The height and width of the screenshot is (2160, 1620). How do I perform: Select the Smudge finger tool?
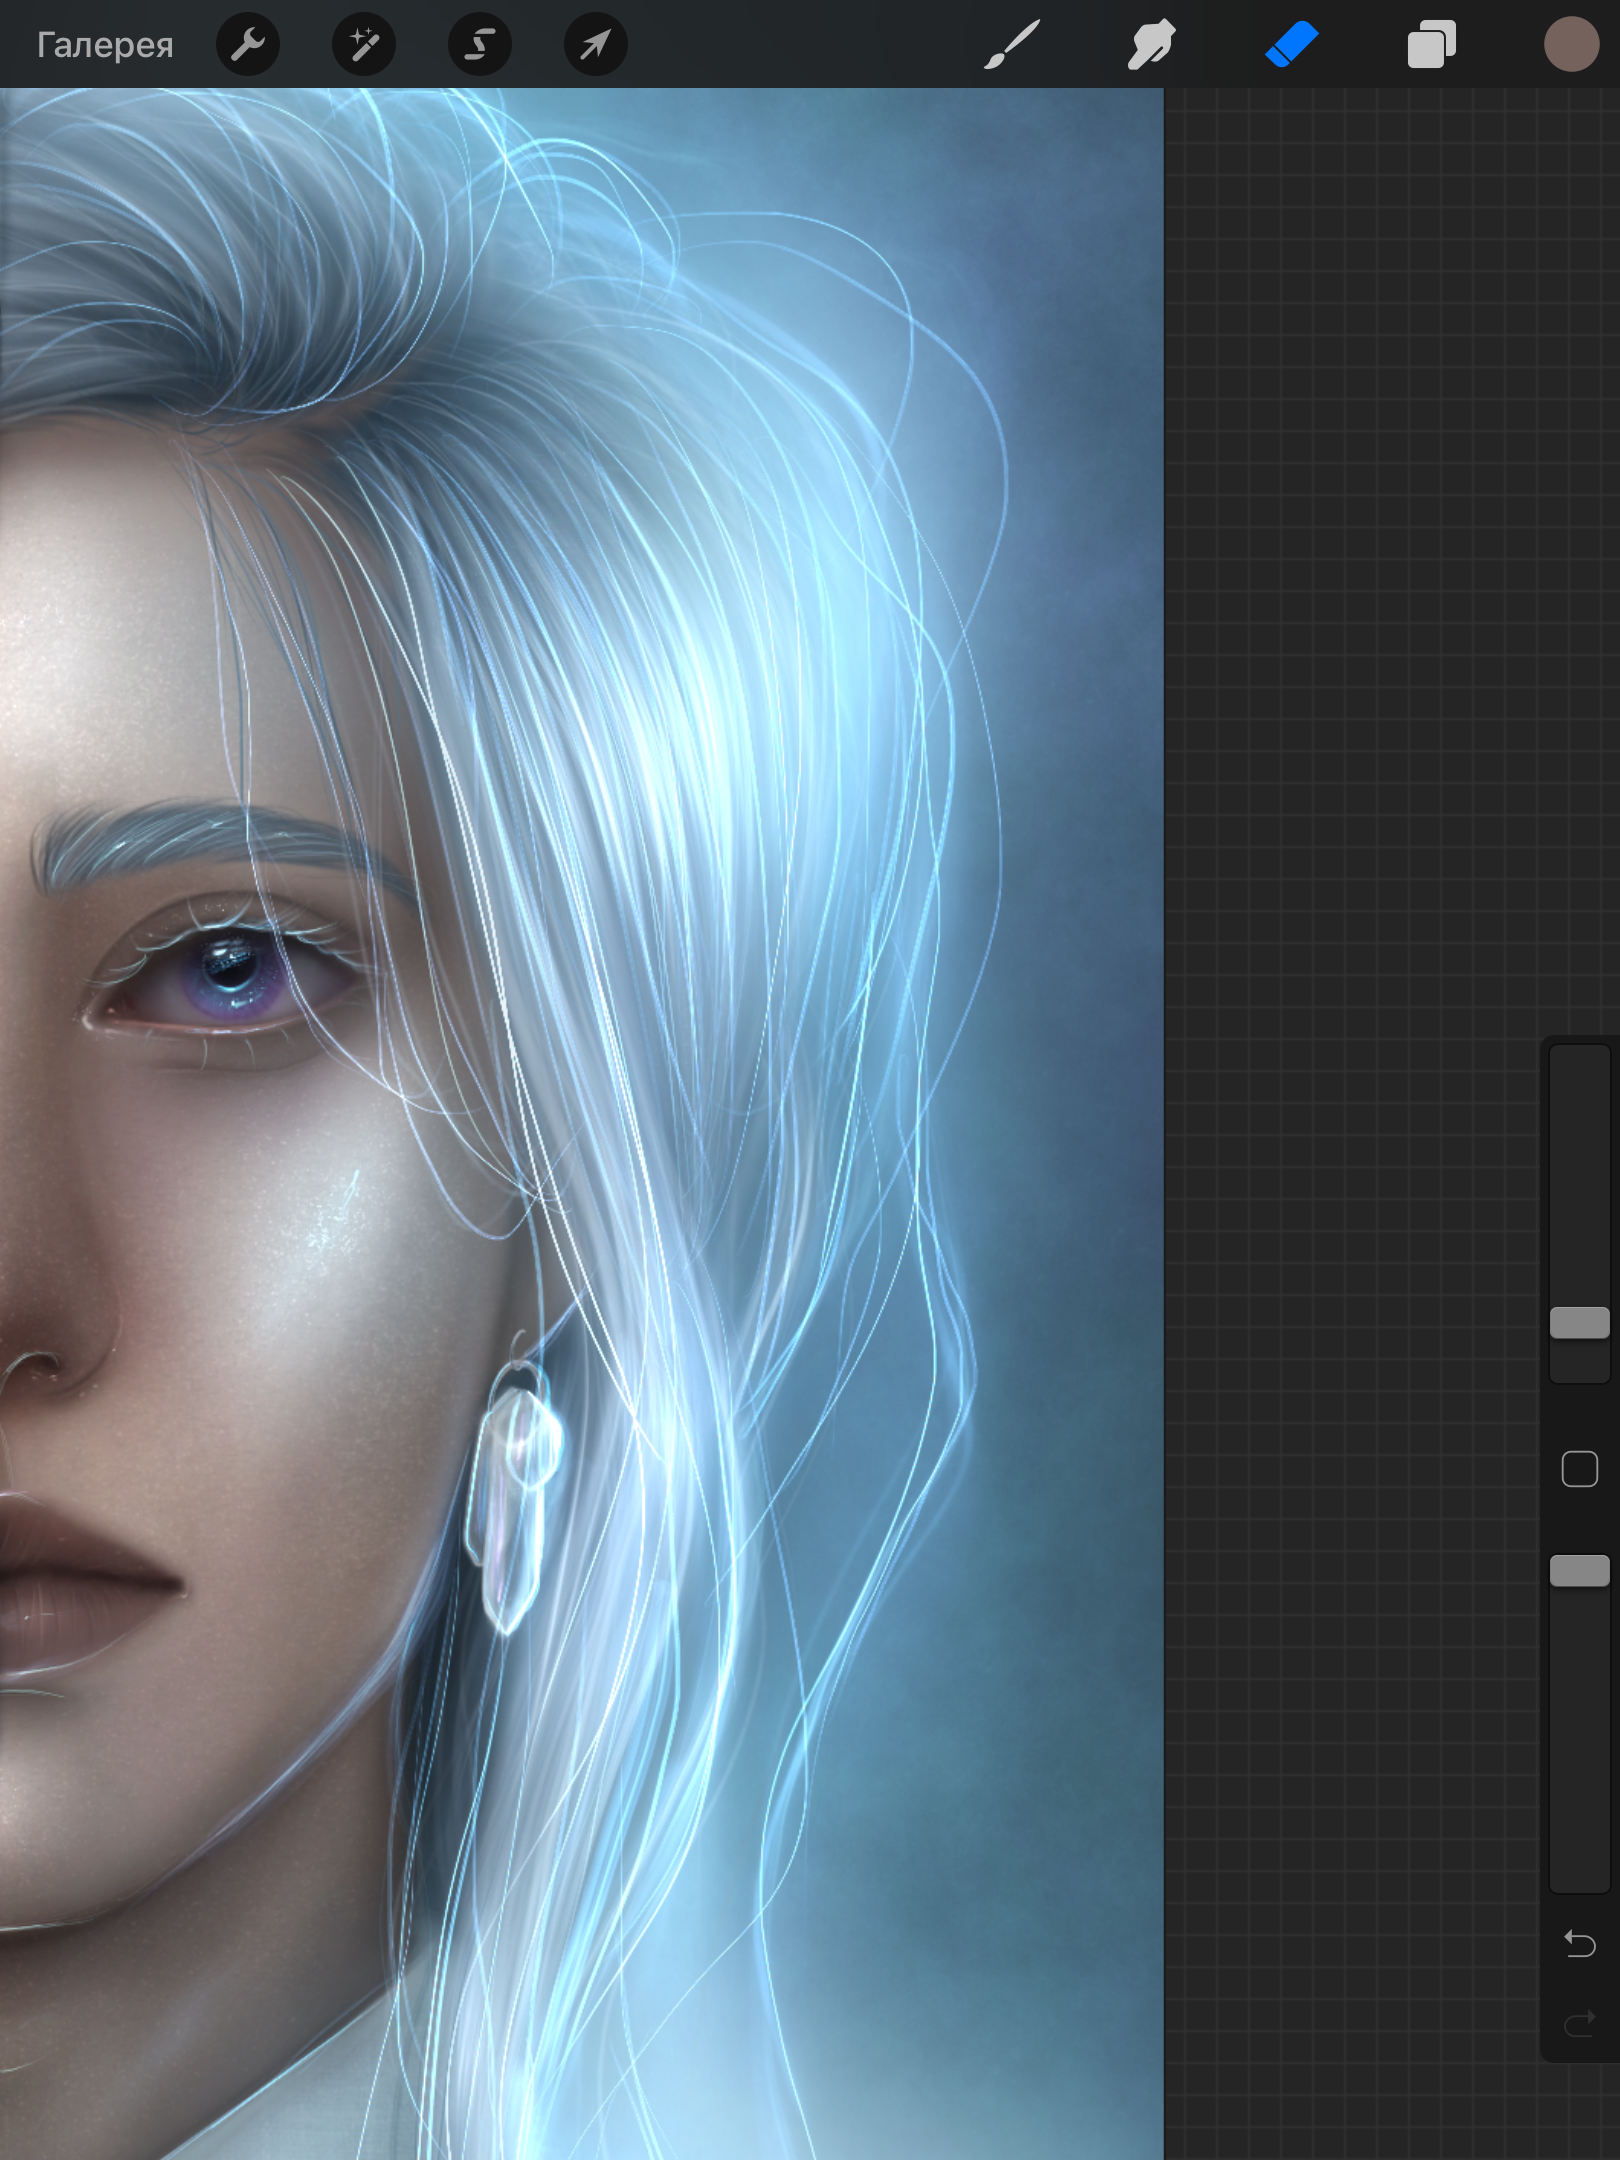coord(1151,45)
